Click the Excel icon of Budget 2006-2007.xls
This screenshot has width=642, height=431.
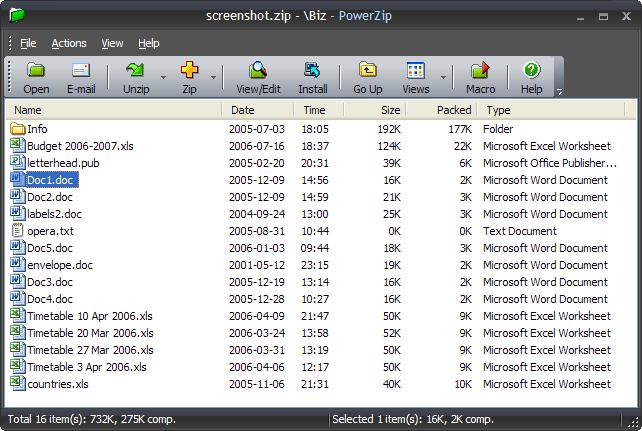pyautogui.click(x=18, y=146)
